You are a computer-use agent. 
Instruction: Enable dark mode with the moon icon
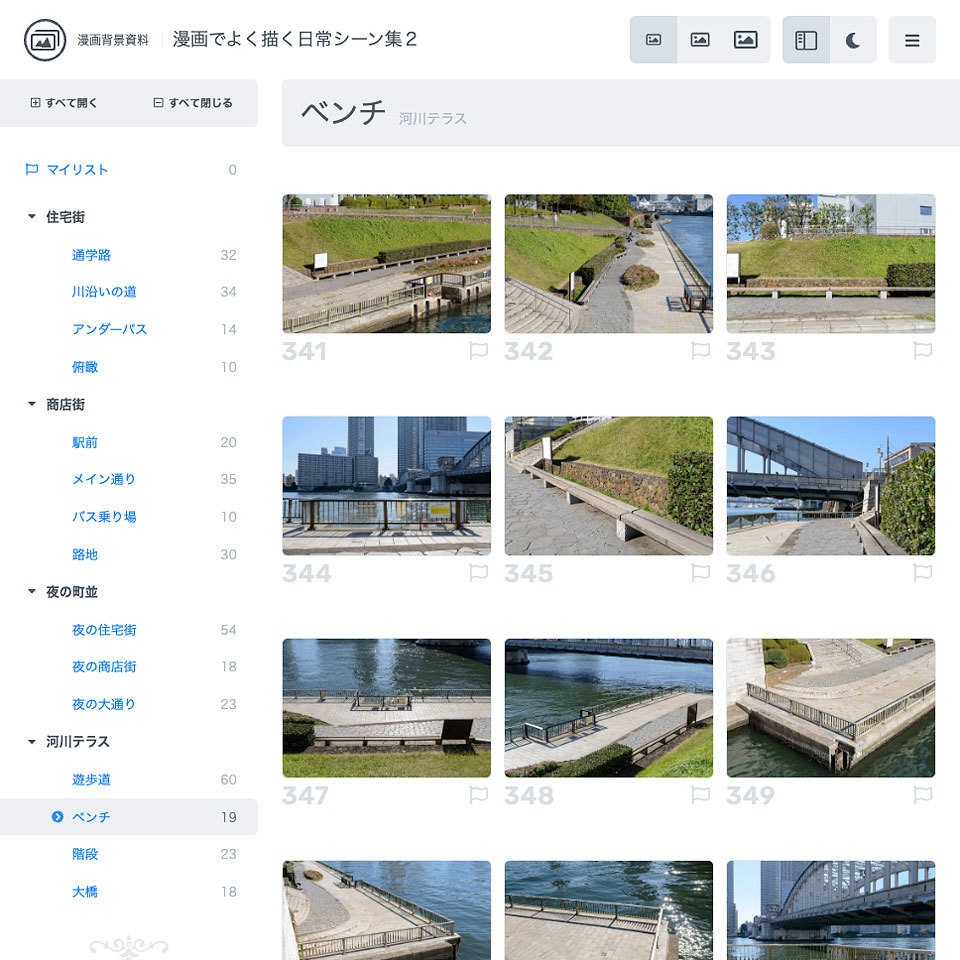coord(851,38)
